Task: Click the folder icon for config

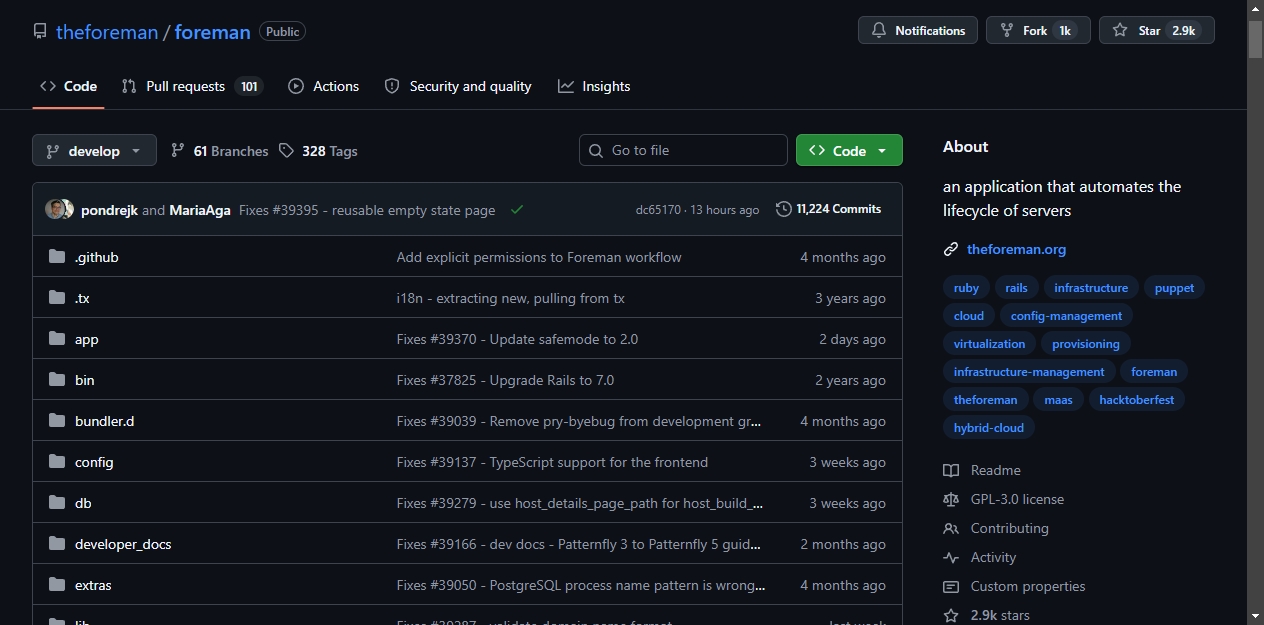Action: click(57, 462)
